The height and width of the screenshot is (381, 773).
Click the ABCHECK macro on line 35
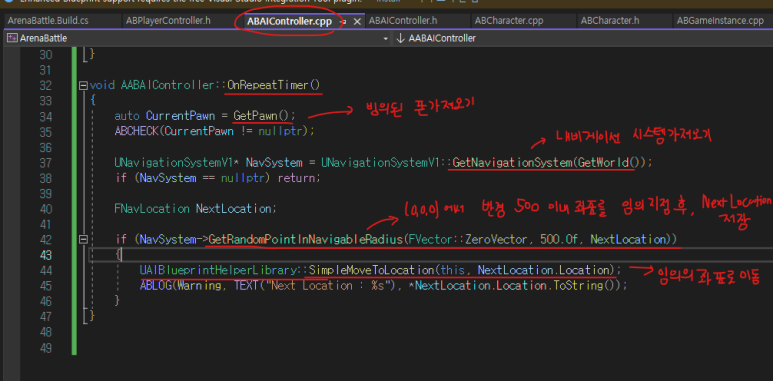click(137, 131)
